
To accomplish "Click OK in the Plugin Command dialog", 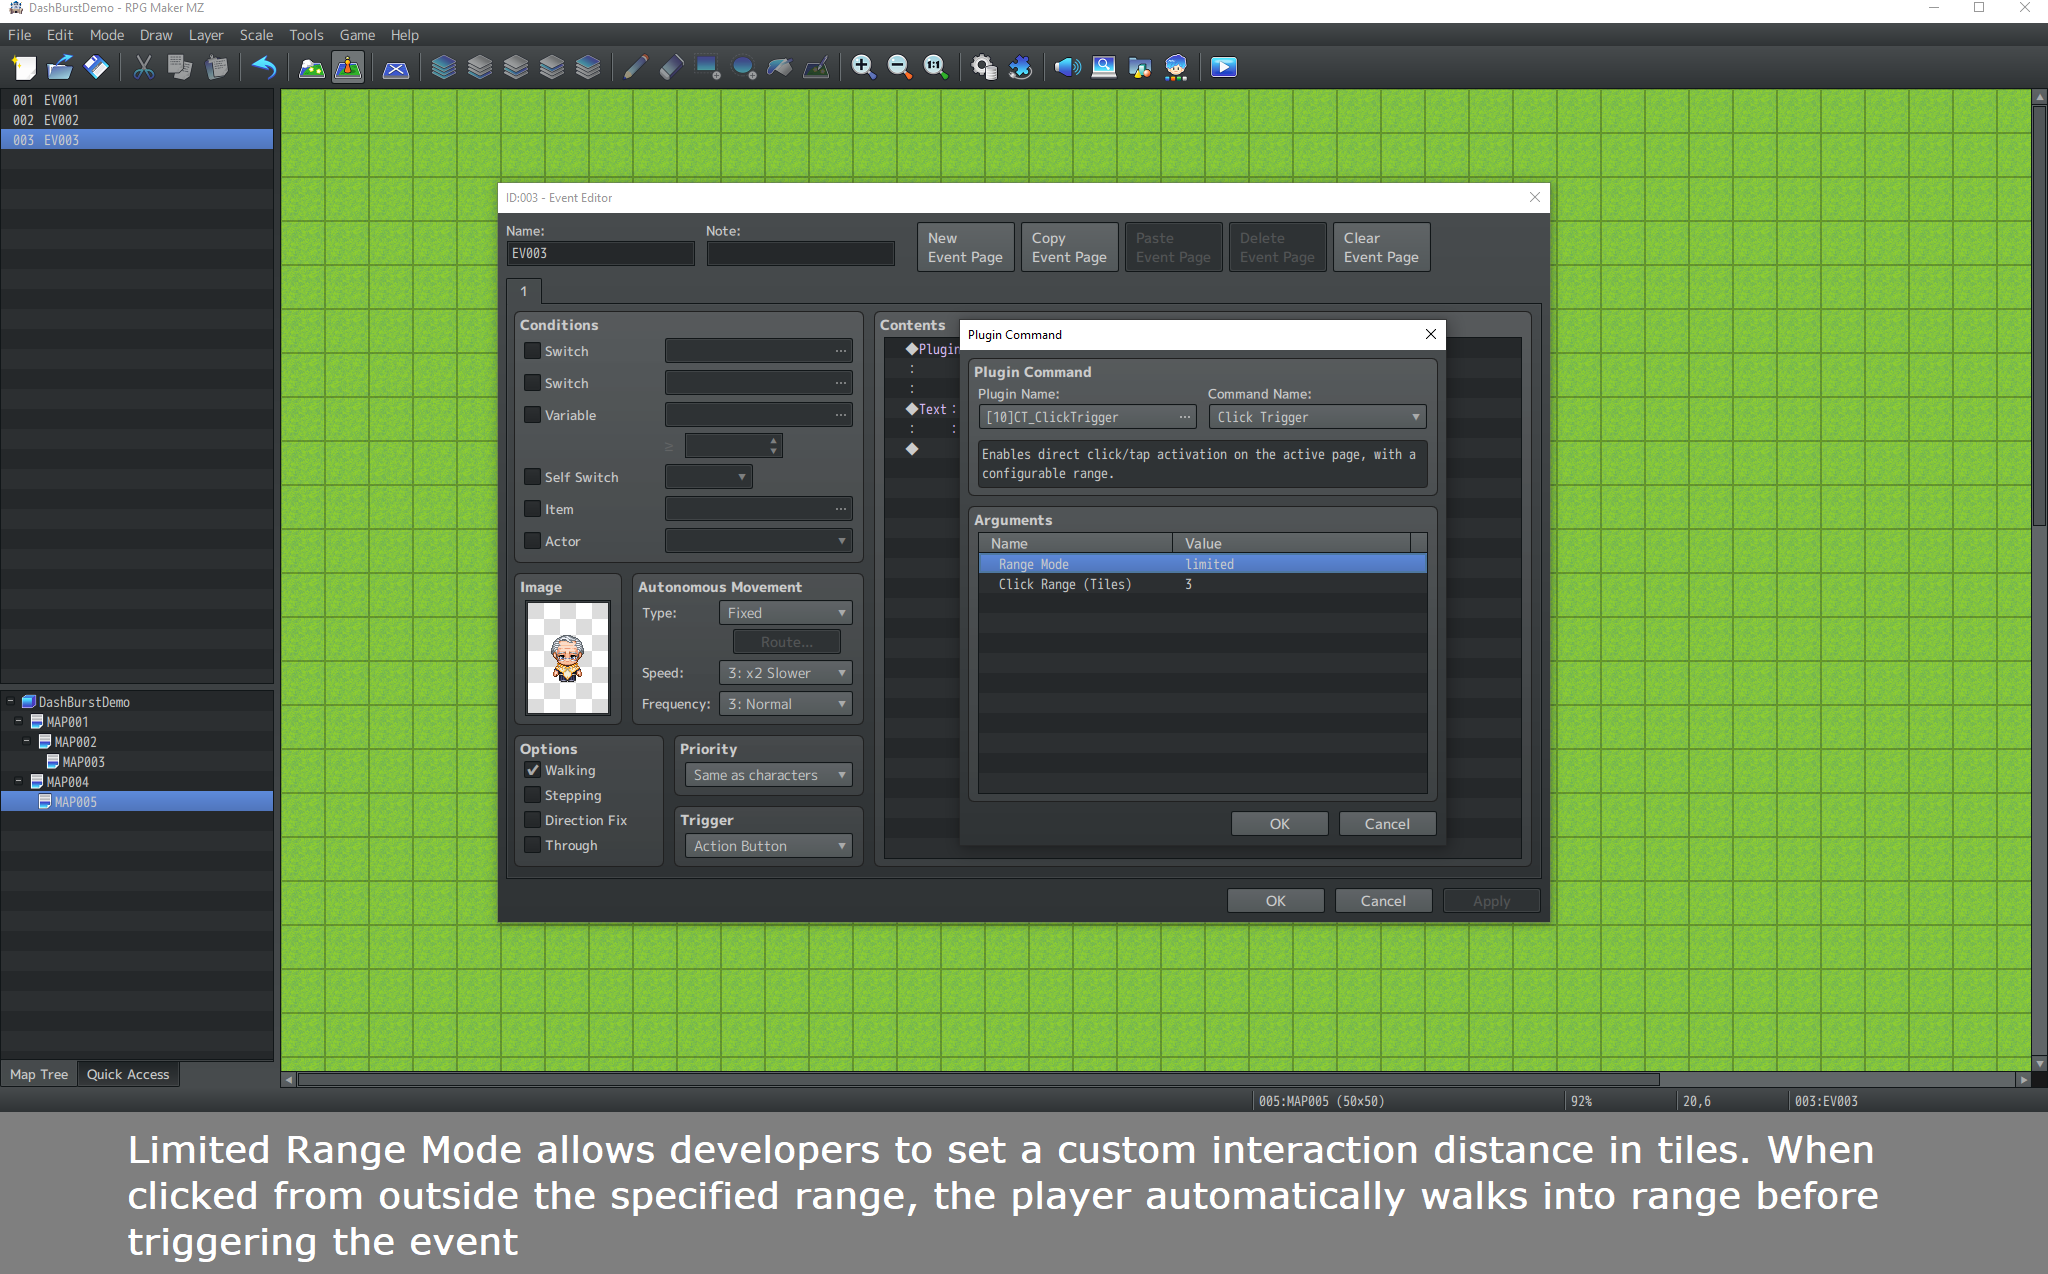I will tap(1280, 824).
